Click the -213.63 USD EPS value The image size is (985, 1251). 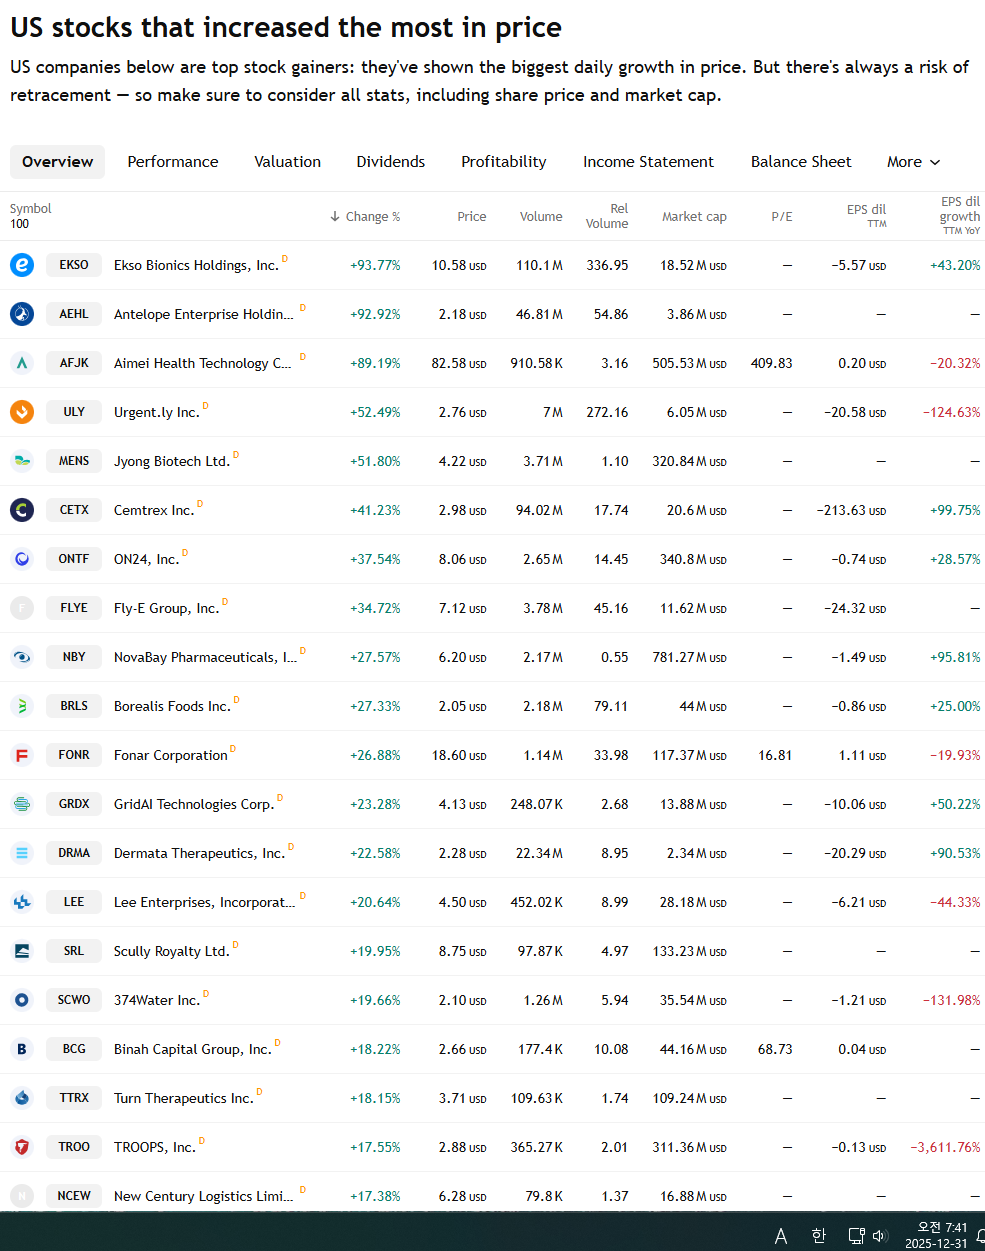tap(851, 510)
